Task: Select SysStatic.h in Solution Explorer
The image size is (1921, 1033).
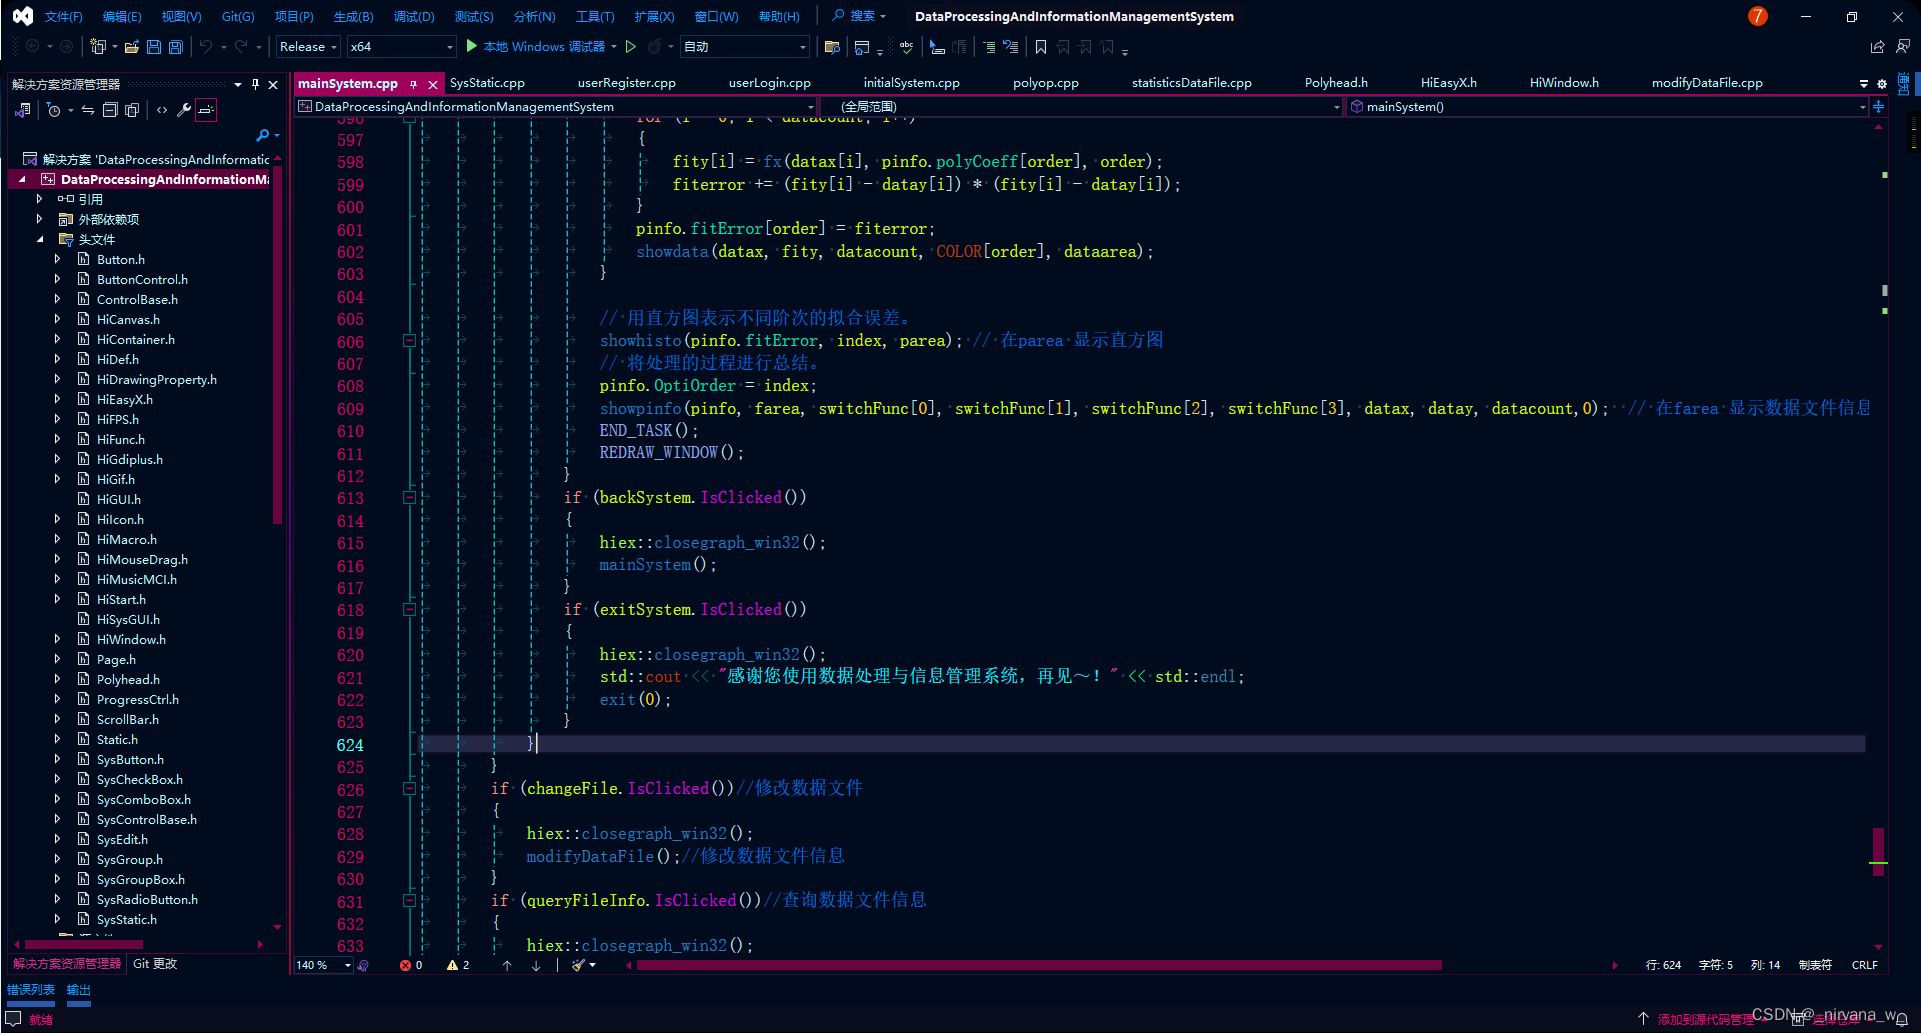Action: pyautogui.click(x=126, y=919)
